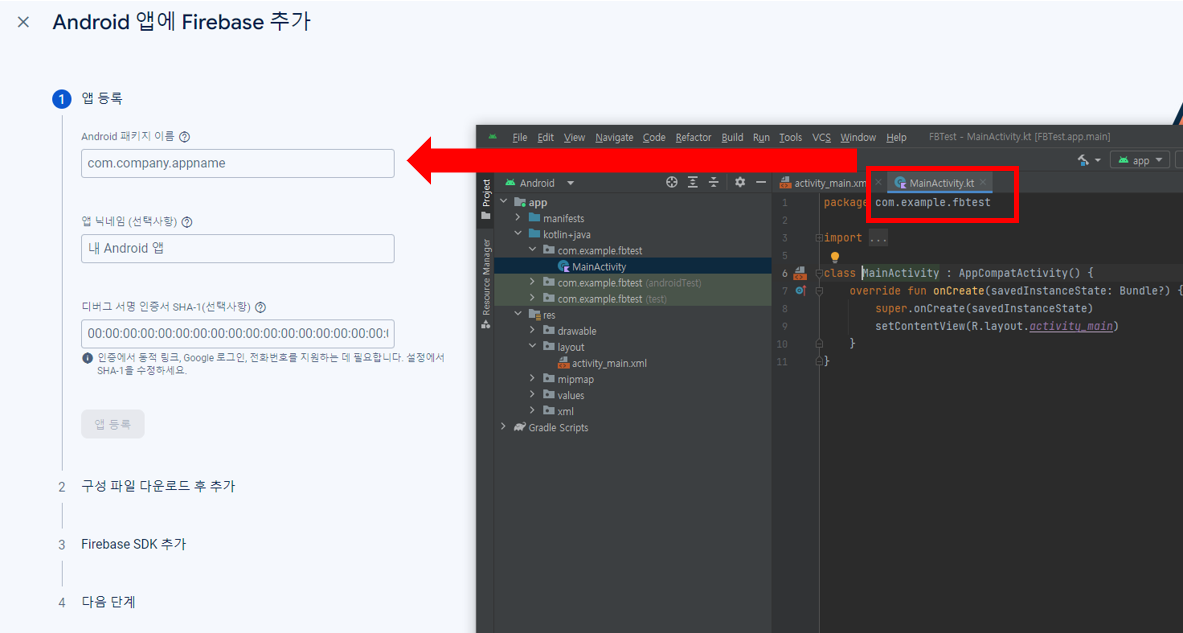The height and width of the screenshot is (633, 1183).
Task: Expand the xml folder
Action: (x=532, y=411)
